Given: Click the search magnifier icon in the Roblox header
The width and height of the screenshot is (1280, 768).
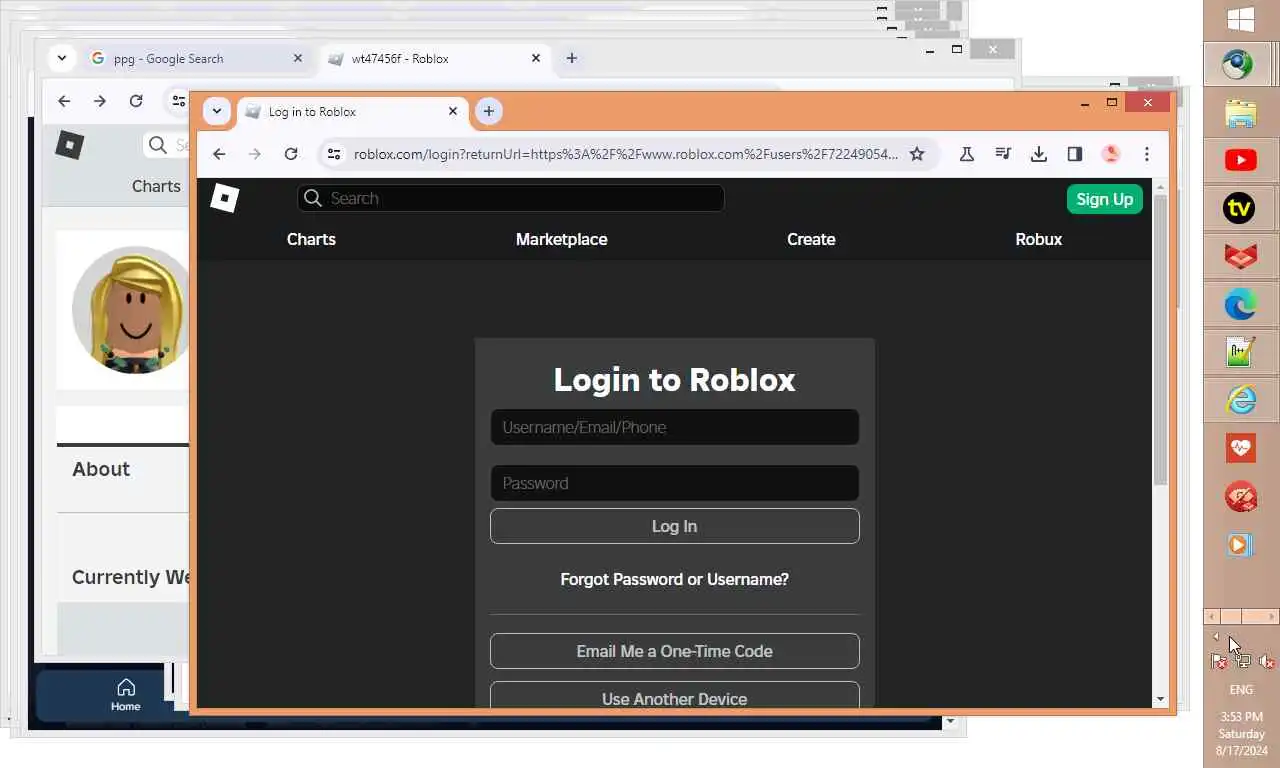Looking at the screenshot, I should pos(313,198).
